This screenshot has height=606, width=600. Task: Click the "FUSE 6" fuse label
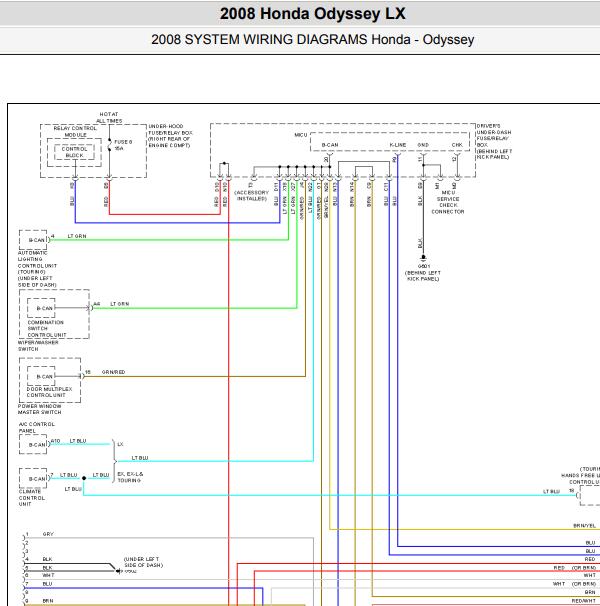pos(123,142)
